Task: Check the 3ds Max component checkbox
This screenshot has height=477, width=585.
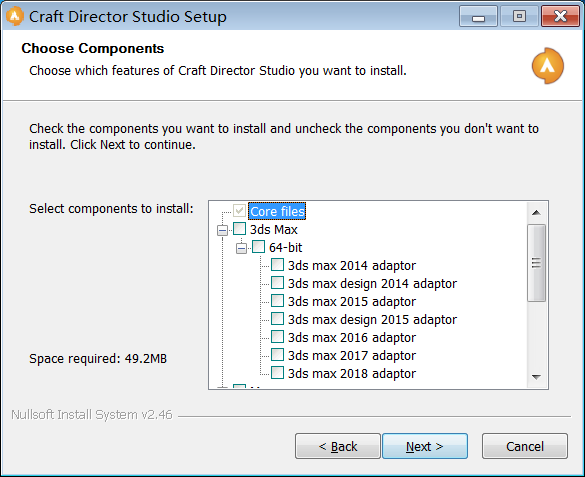Action: 240,229
